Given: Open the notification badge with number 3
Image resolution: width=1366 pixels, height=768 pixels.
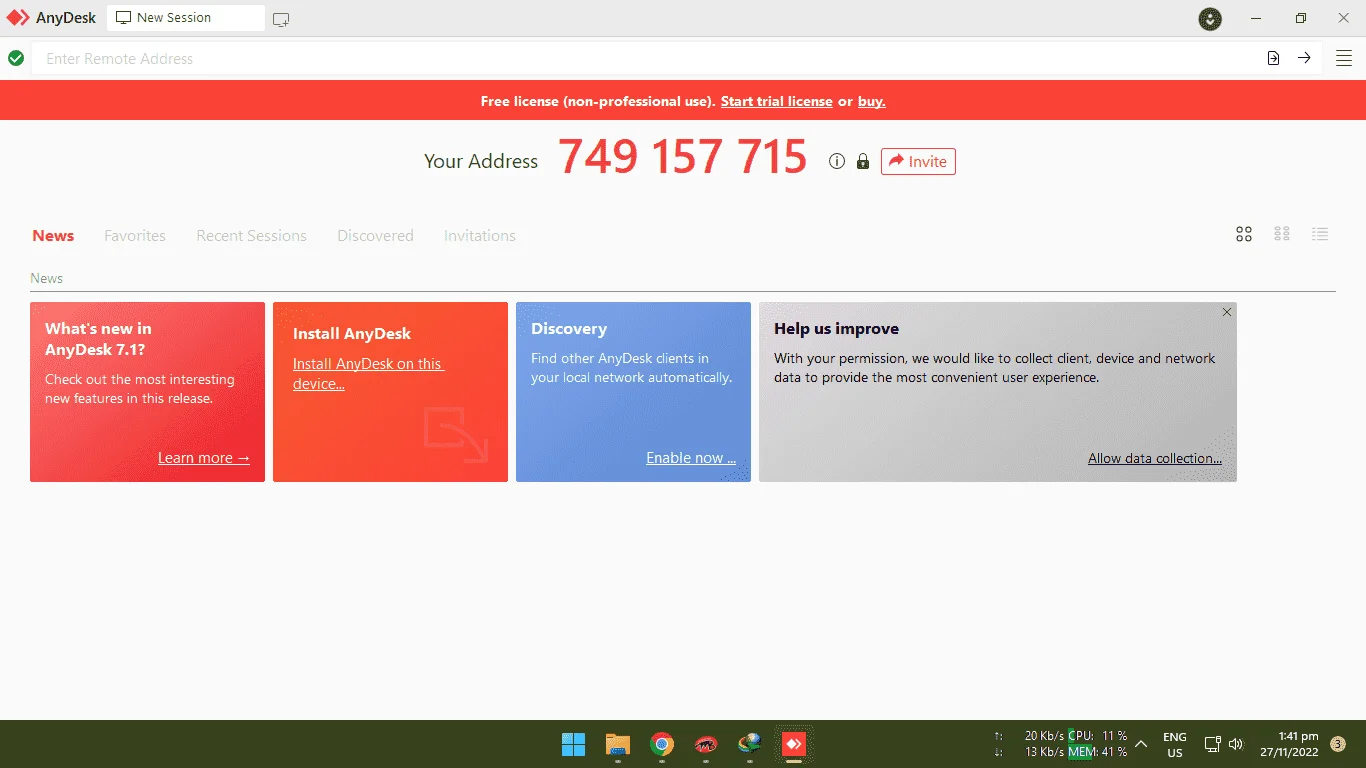Looking at the screenshot, I should [1338, 744].
